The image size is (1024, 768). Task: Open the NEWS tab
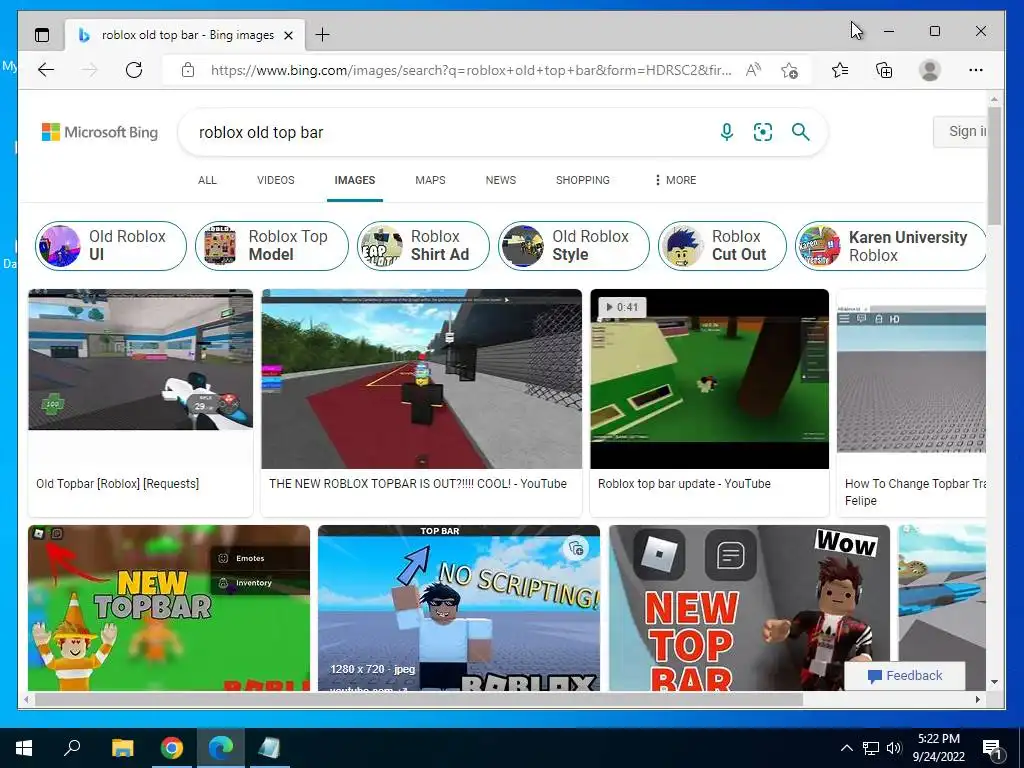pyautogui.click(x=501, y=180)
